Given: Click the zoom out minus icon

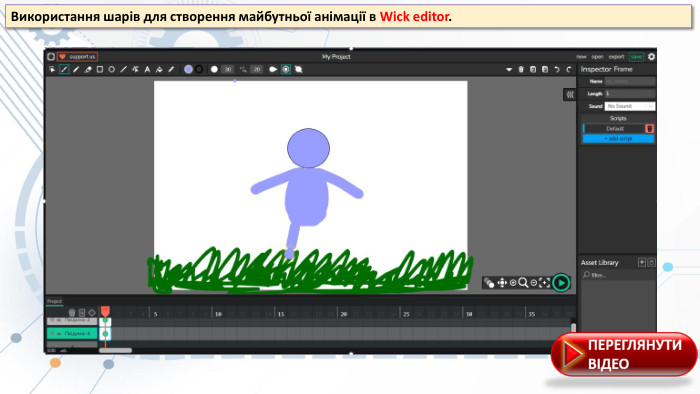Looking at the screenshot, I should (533, 283).
